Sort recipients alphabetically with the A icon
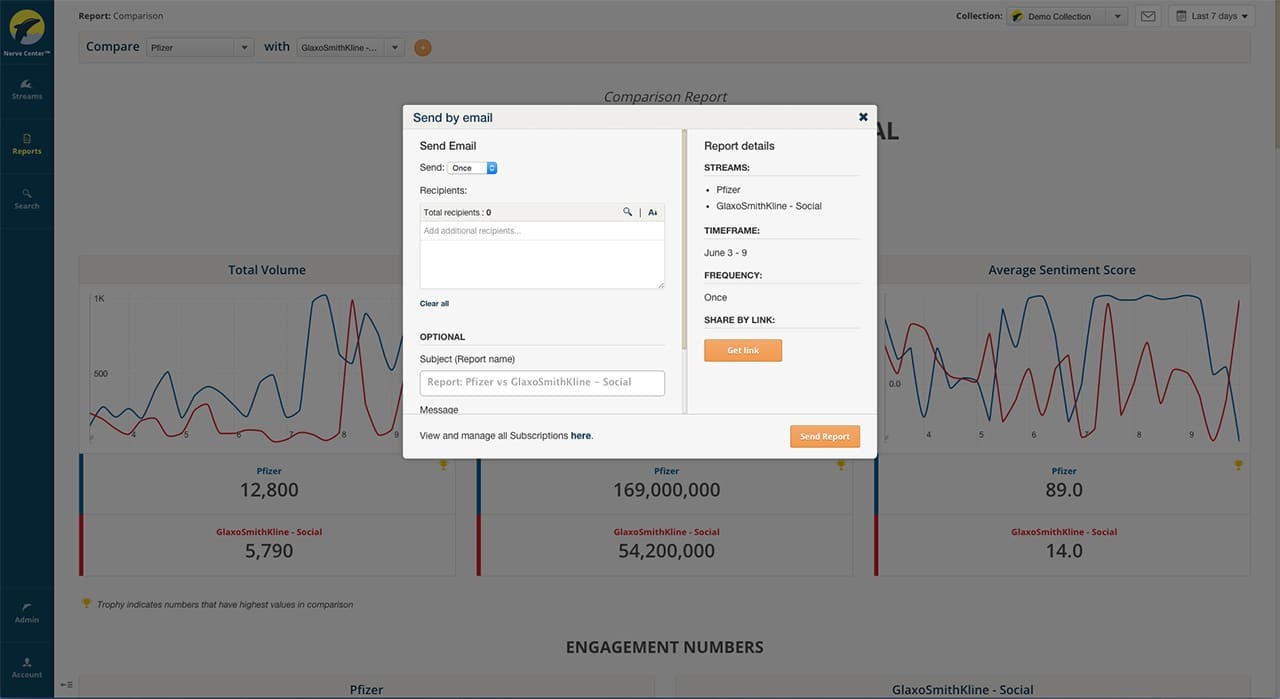Image resolution: width=1280 pixels, height=699 pixels. click(x=653, y=212)
